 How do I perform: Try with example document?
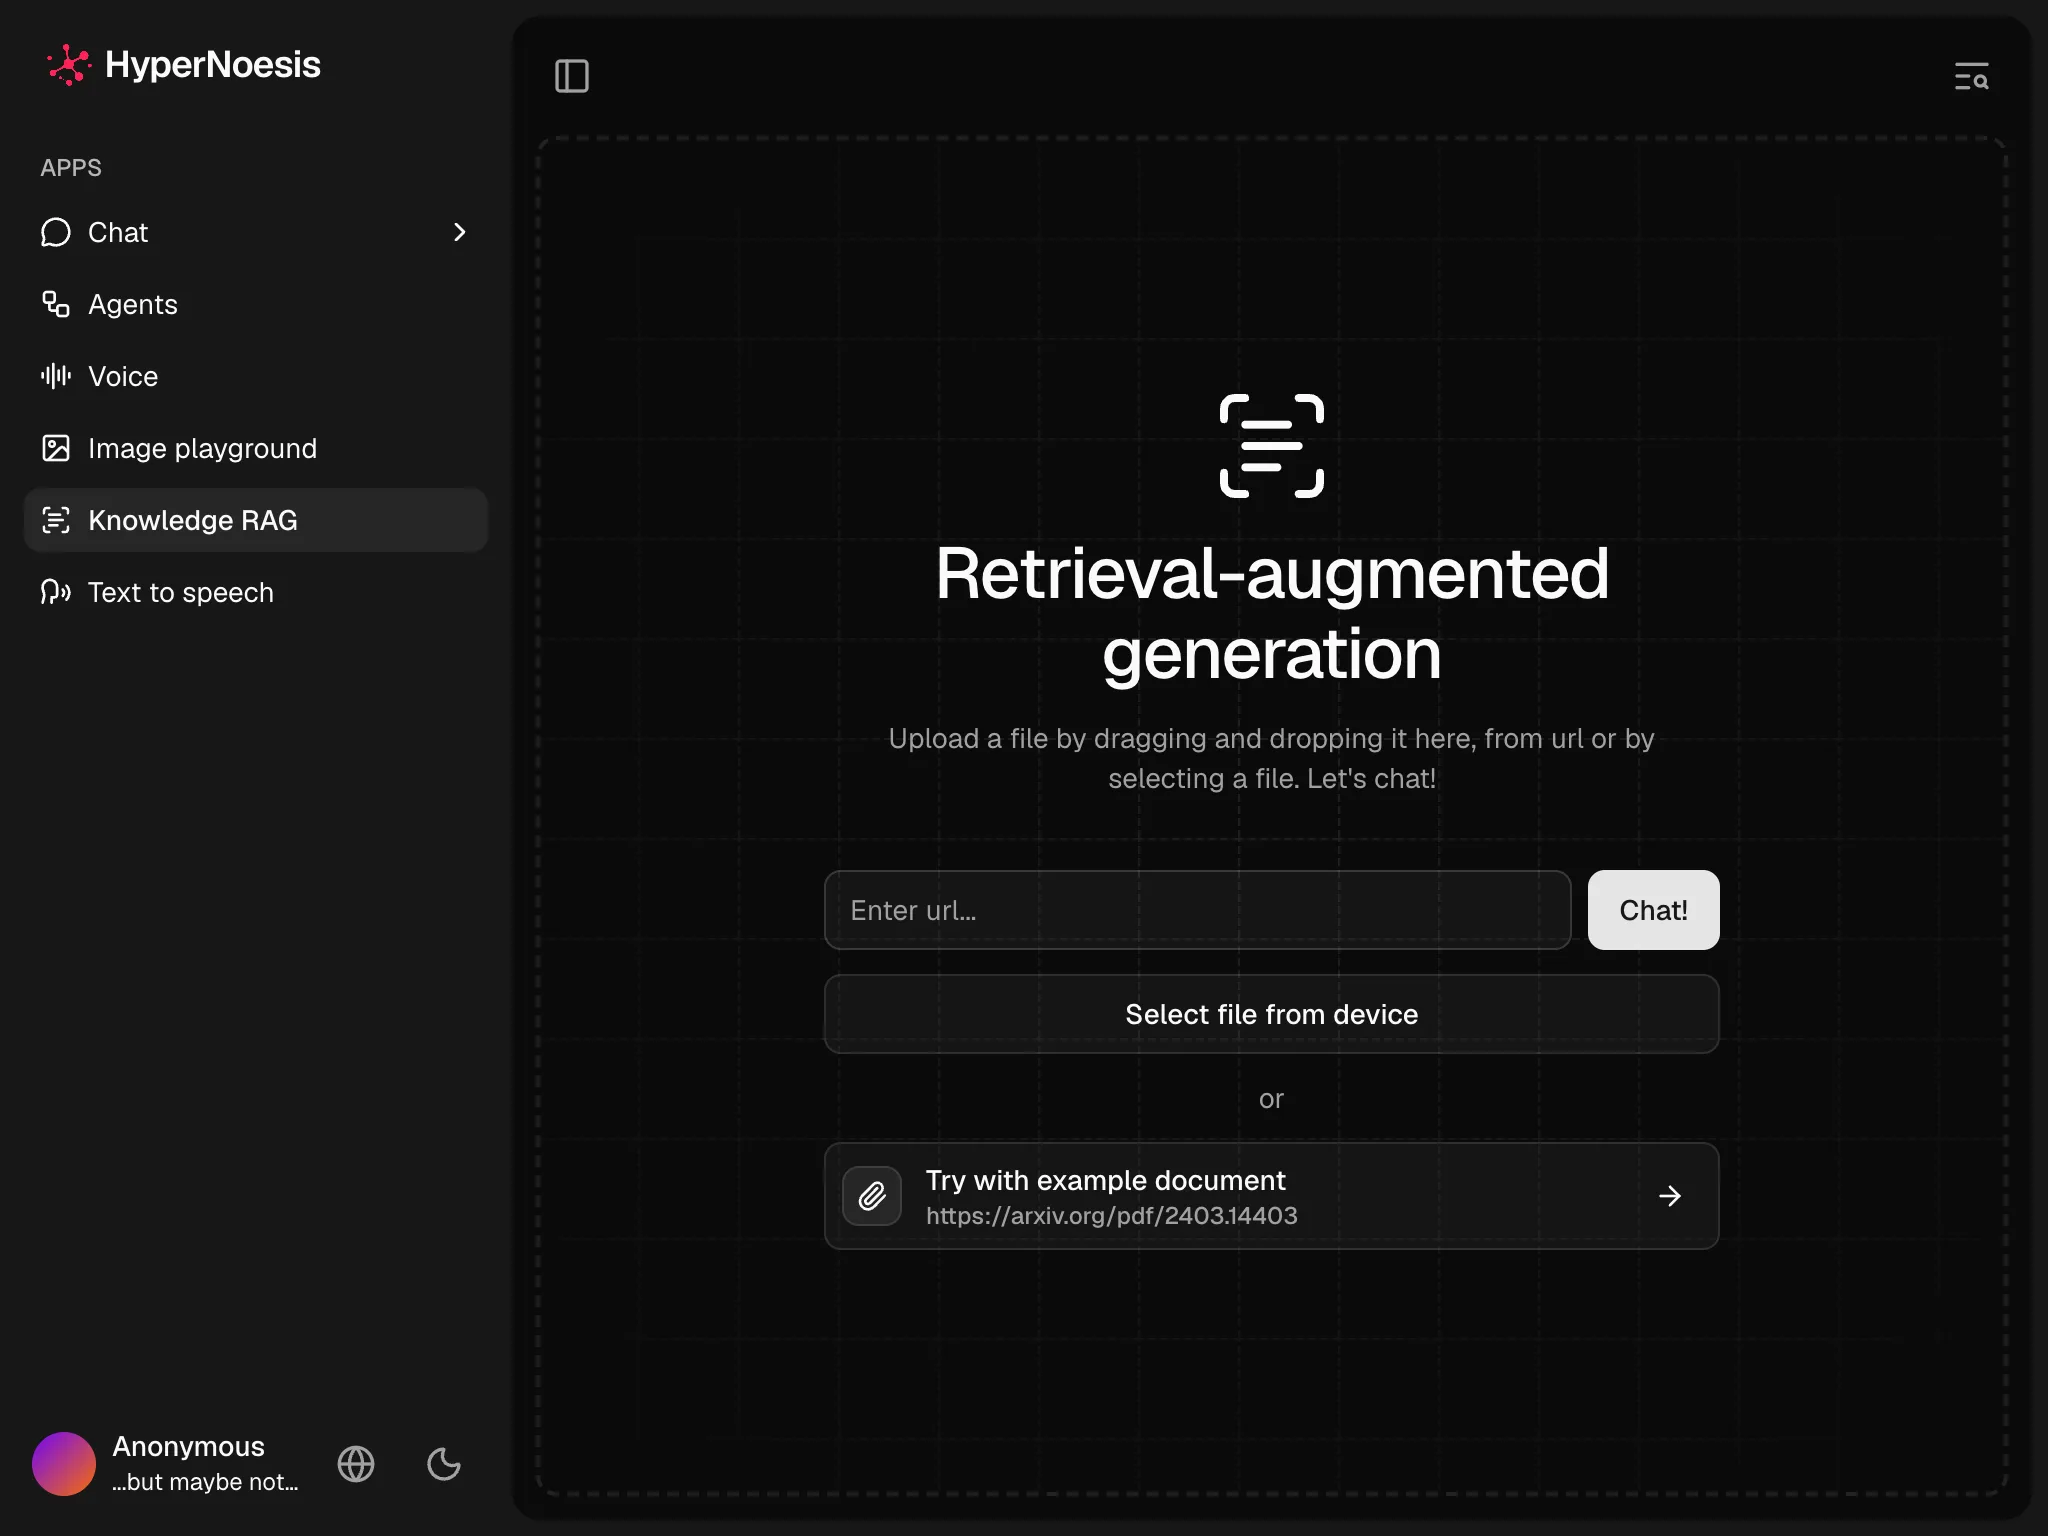click(x=1272, y=1196)
